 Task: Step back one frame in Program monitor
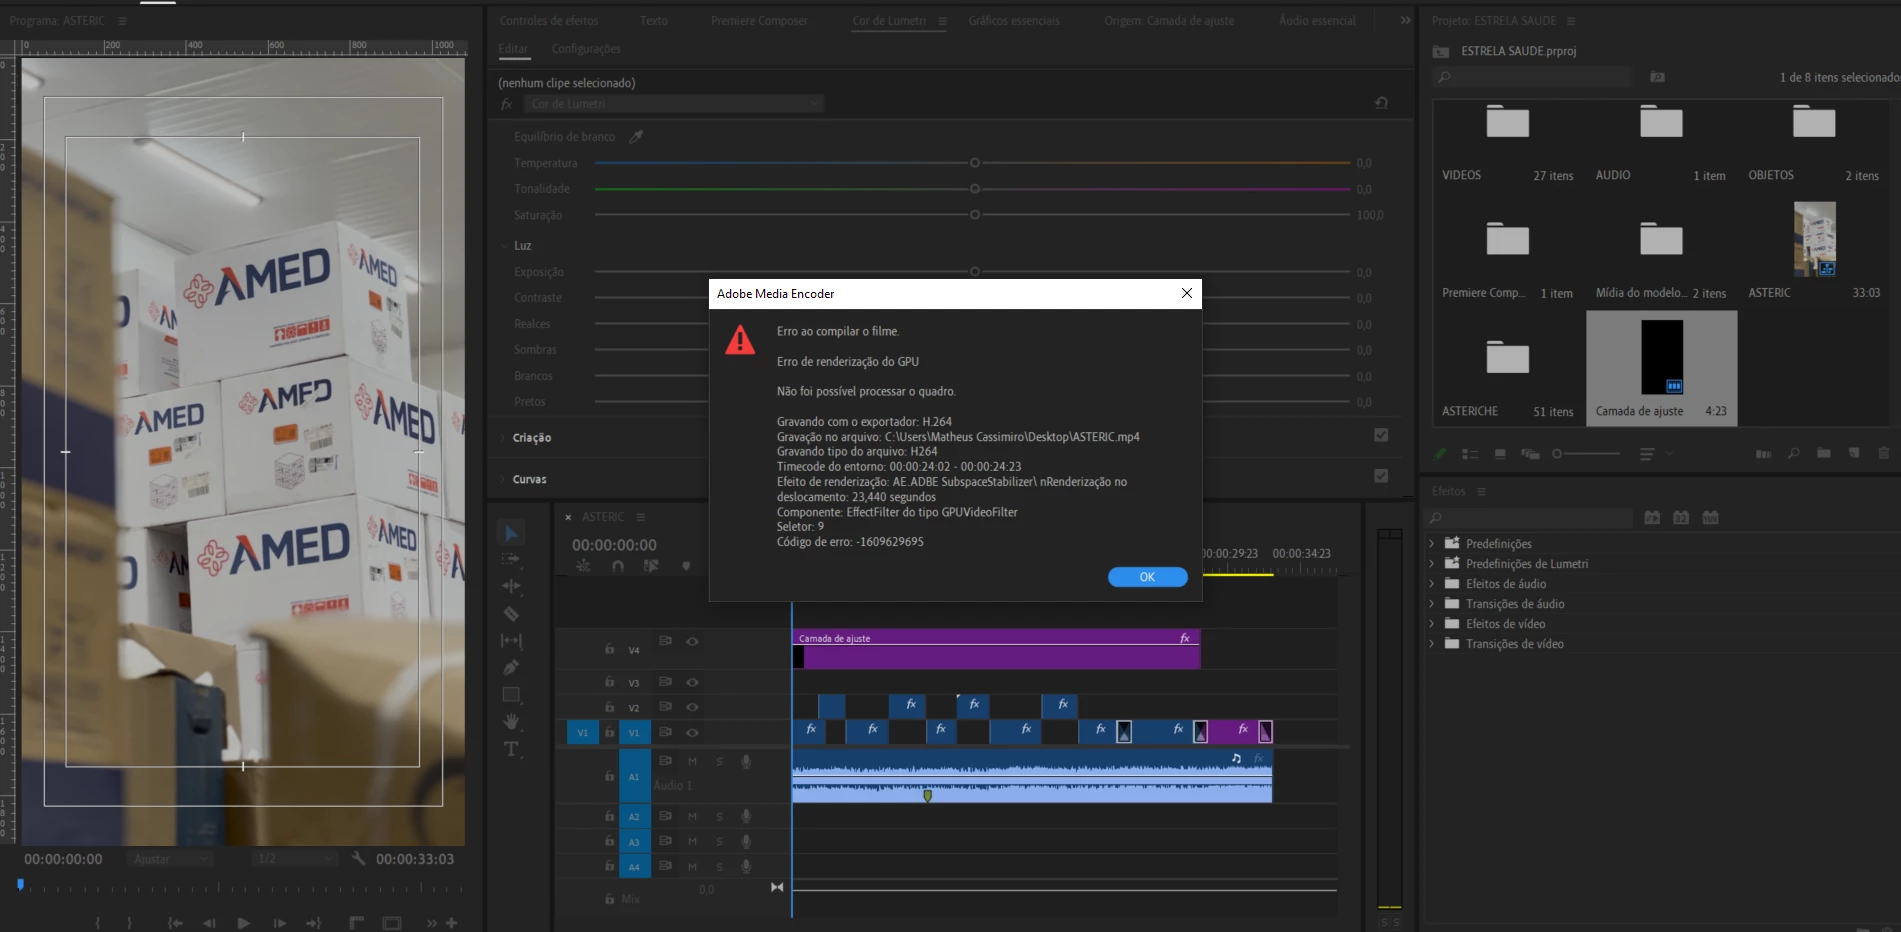(x=209, y=923)
